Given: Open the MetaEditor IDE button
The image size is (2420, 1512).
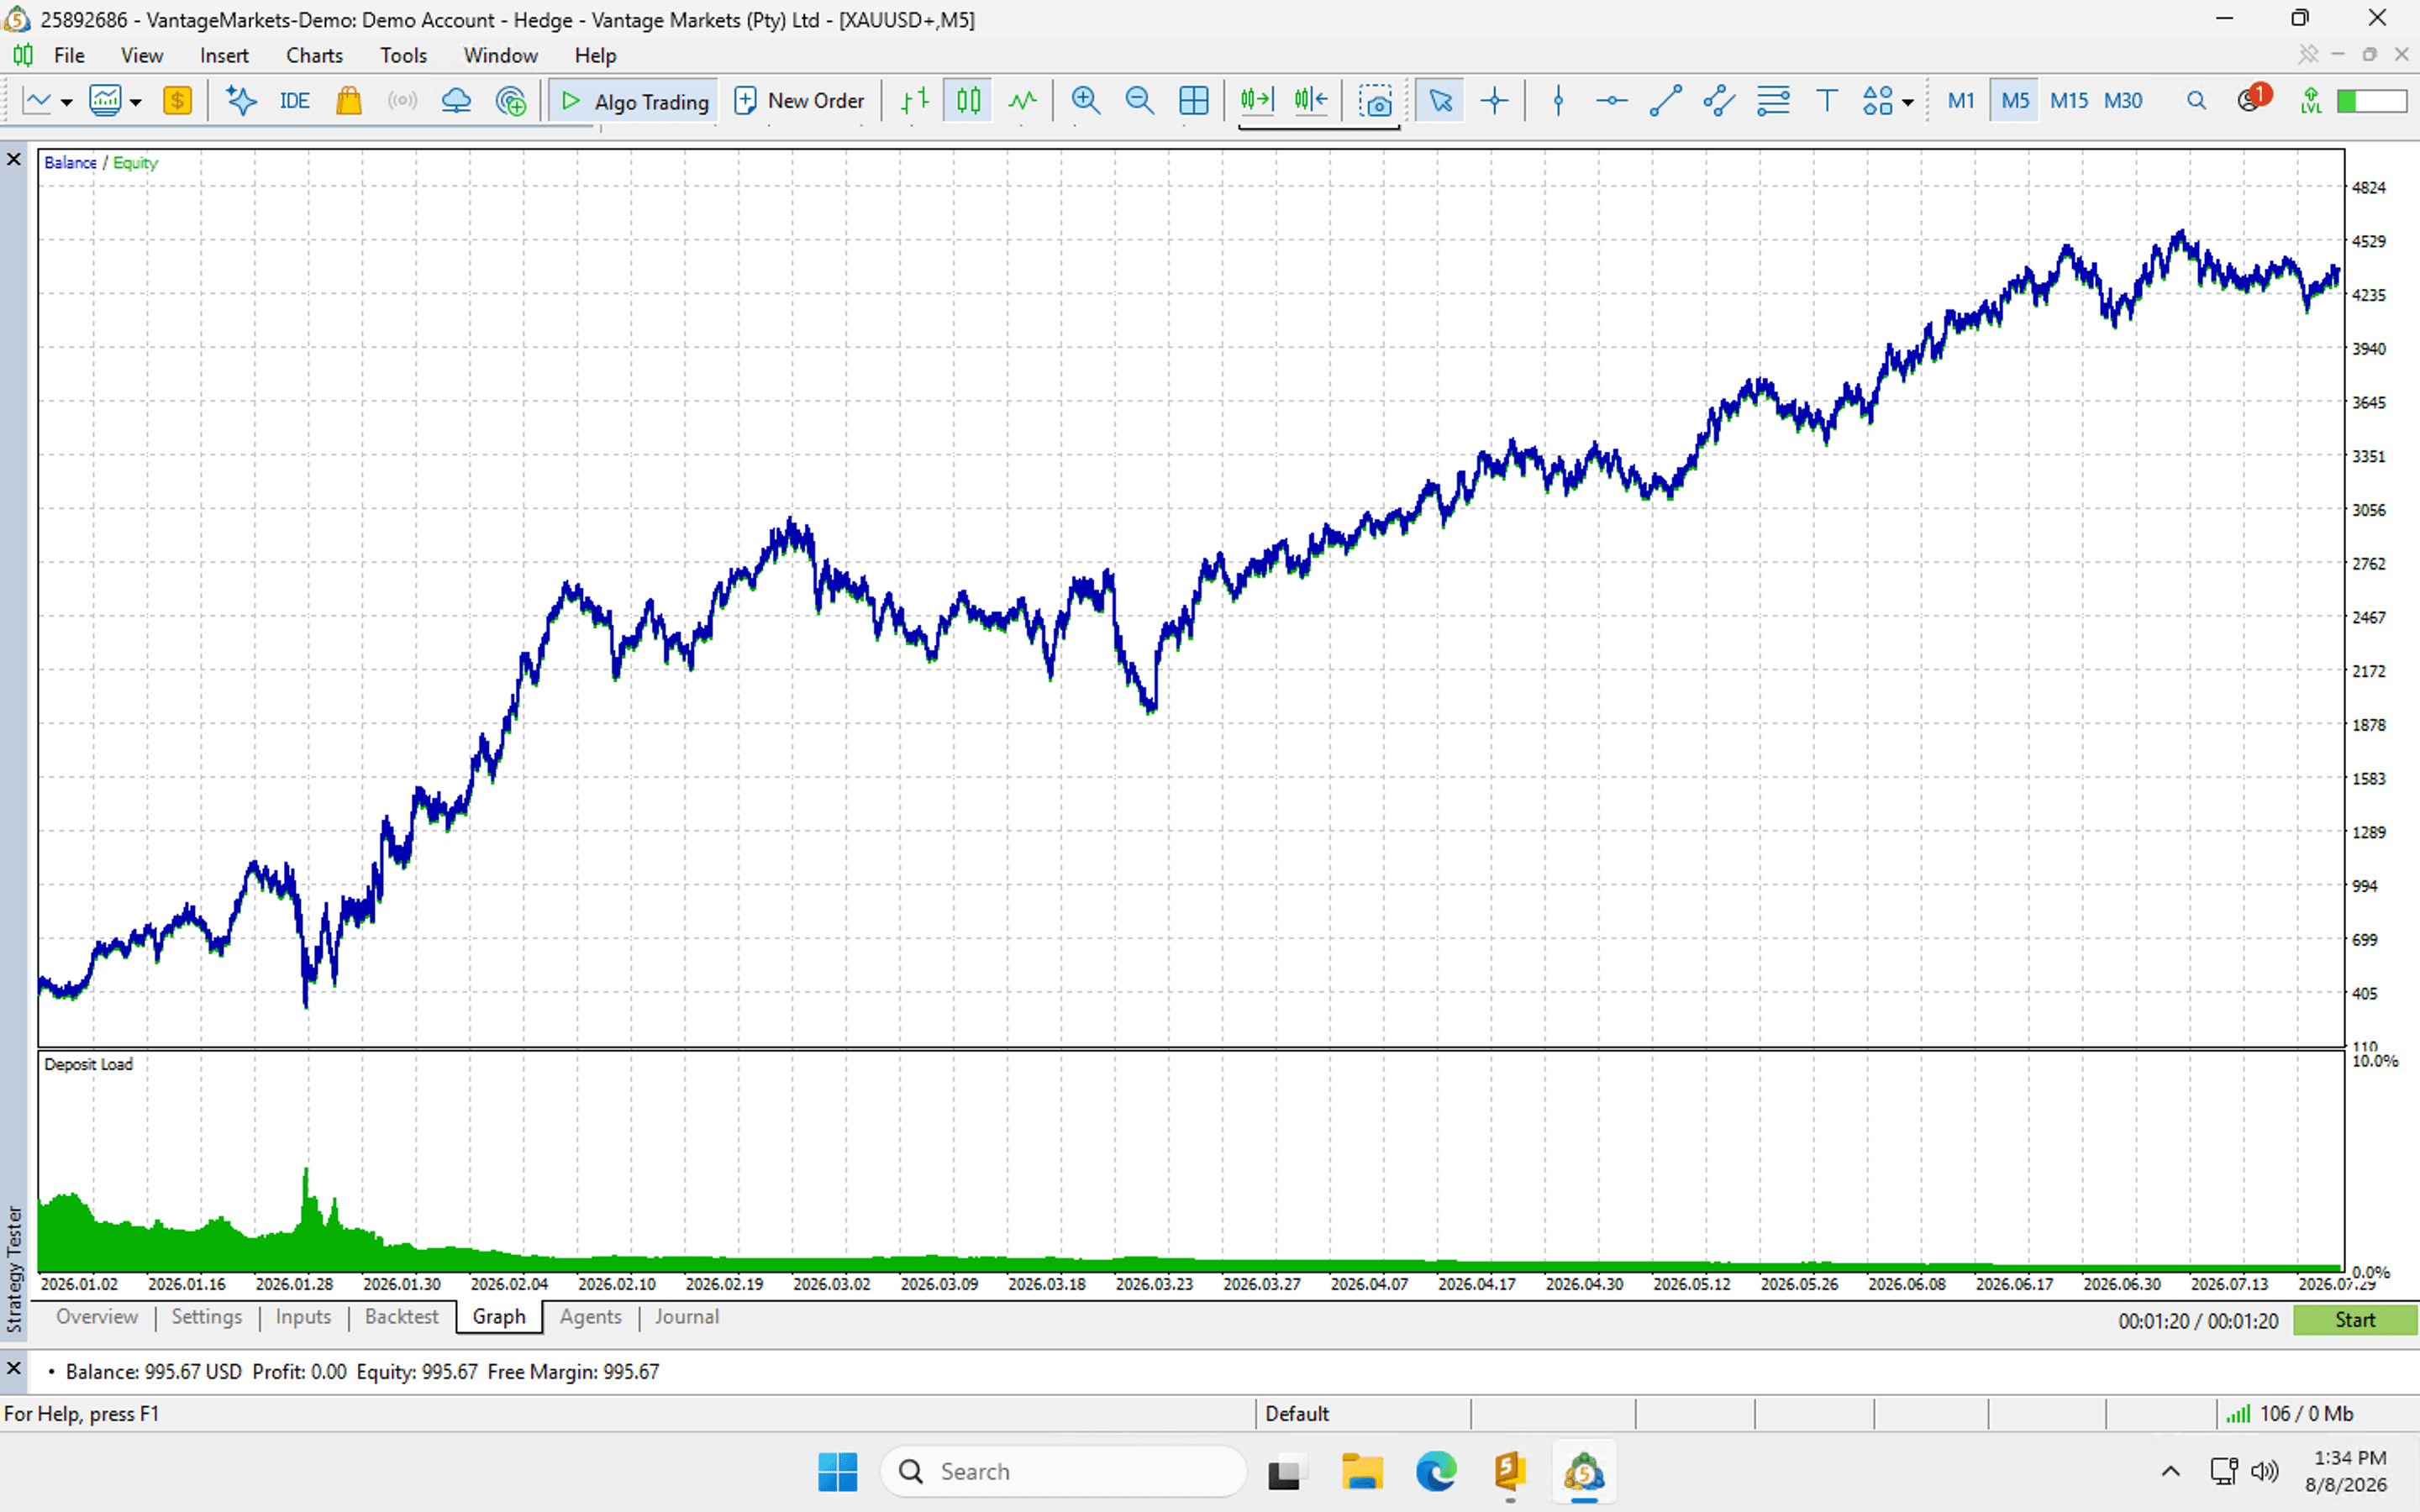Looking at the screenshot, I should click(294, 101).
